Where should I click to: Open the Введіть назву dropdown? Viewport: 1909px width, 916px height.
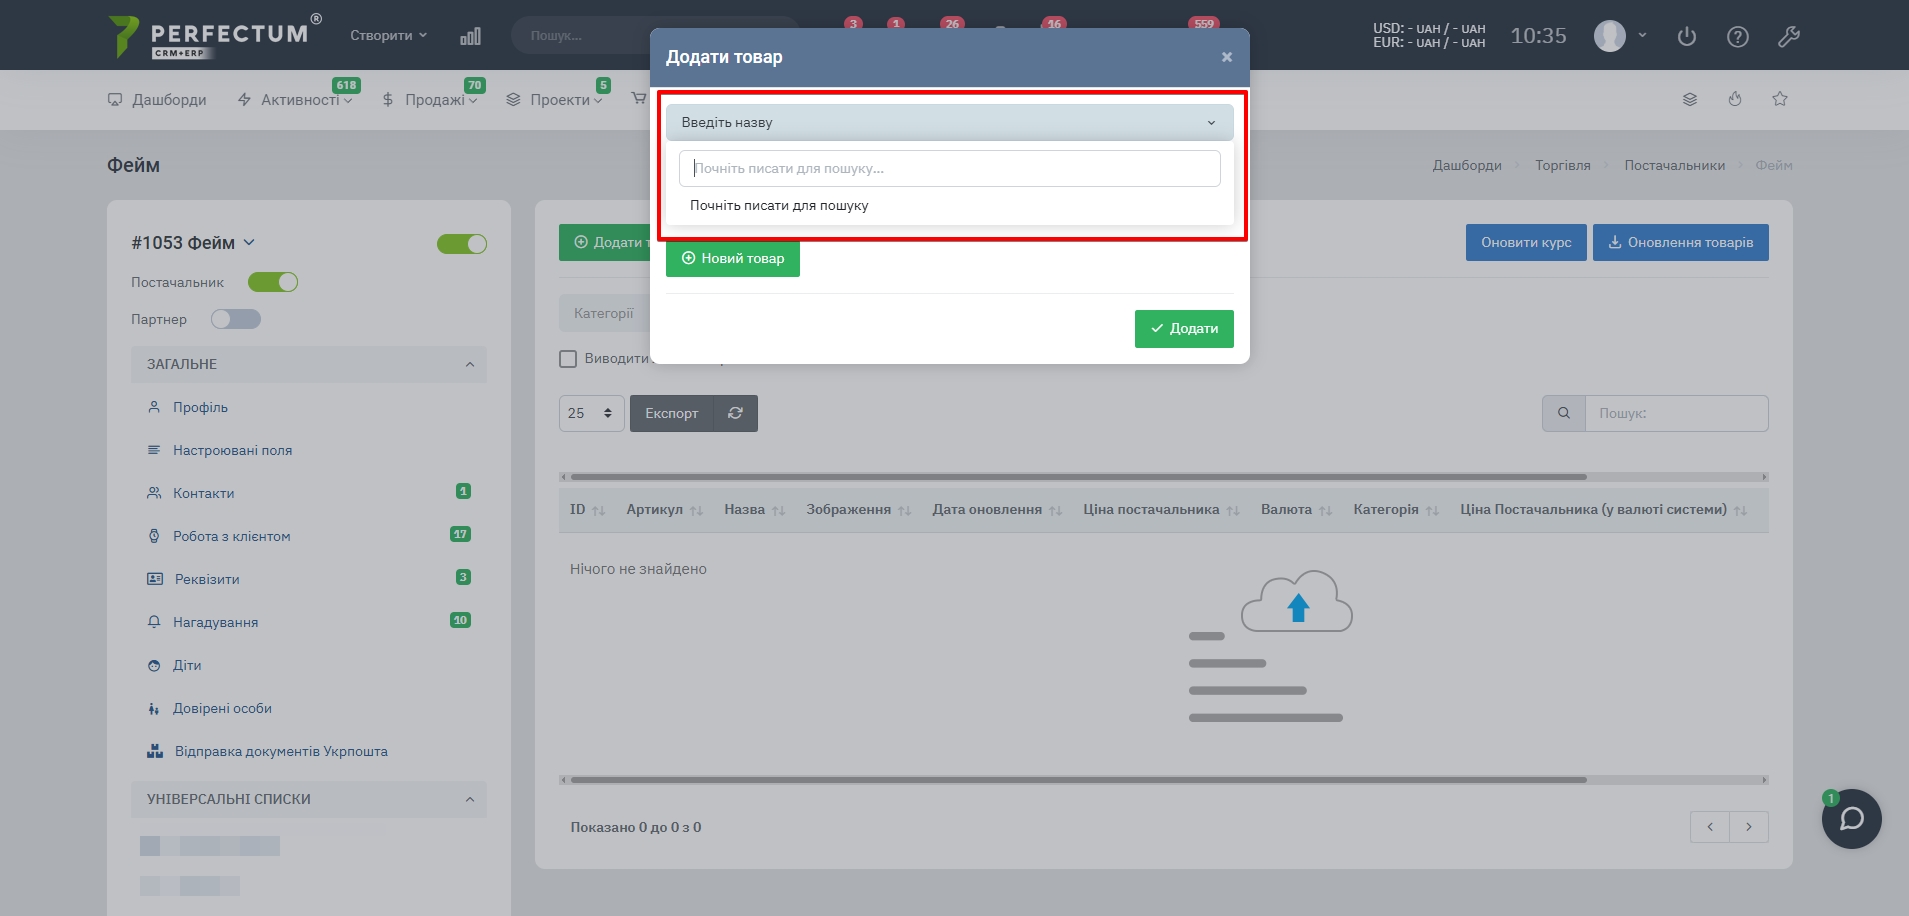[x=949, y=122]
